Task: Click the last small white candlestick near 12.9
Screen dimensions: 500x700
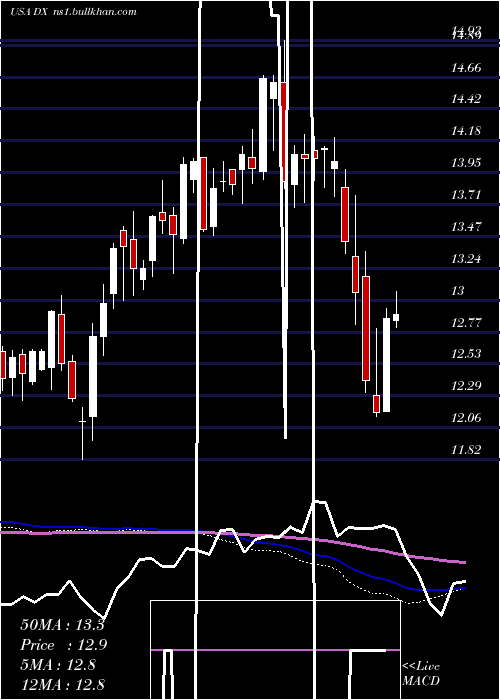Action: (x=396, y=317)
